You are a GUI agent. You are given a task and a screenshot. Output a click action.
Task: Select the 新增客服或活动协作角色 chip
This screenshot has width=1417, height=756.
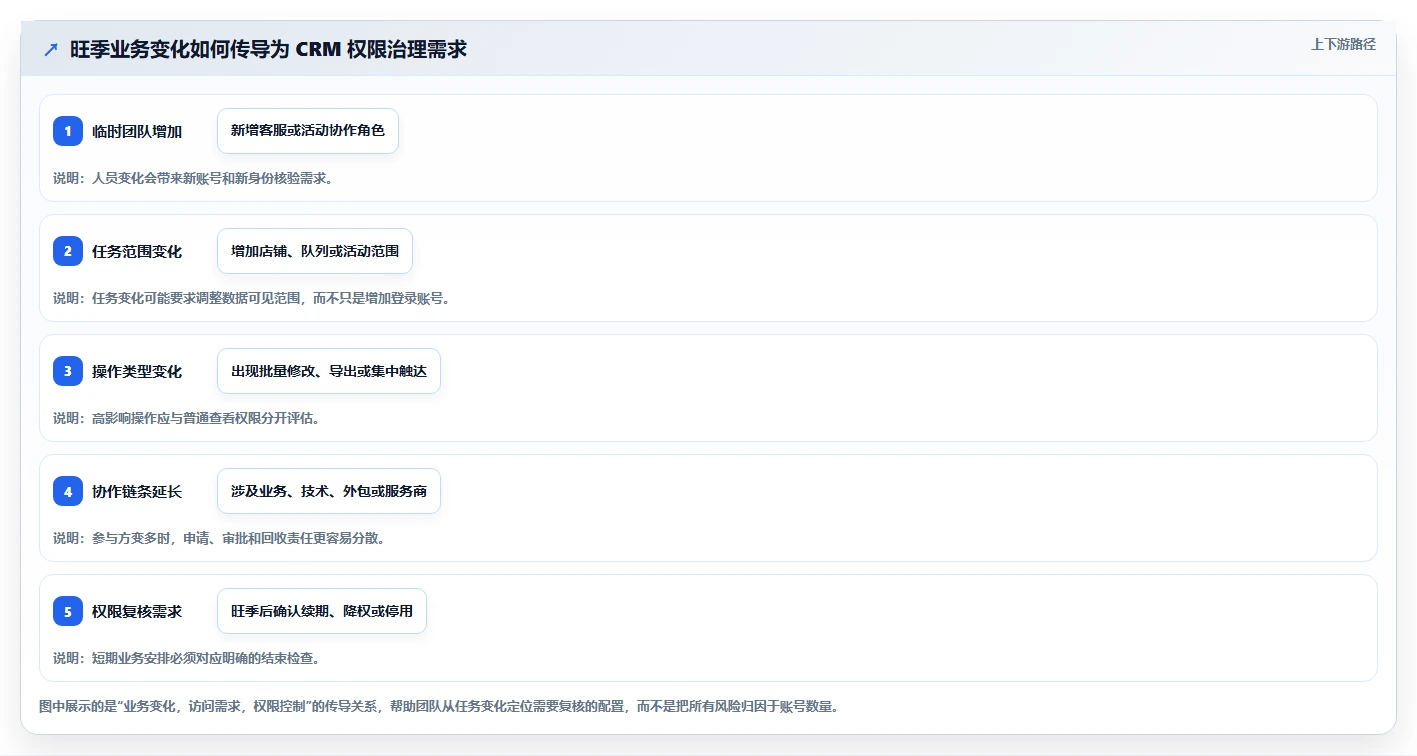pyautogui.click(x=308, y=131)
